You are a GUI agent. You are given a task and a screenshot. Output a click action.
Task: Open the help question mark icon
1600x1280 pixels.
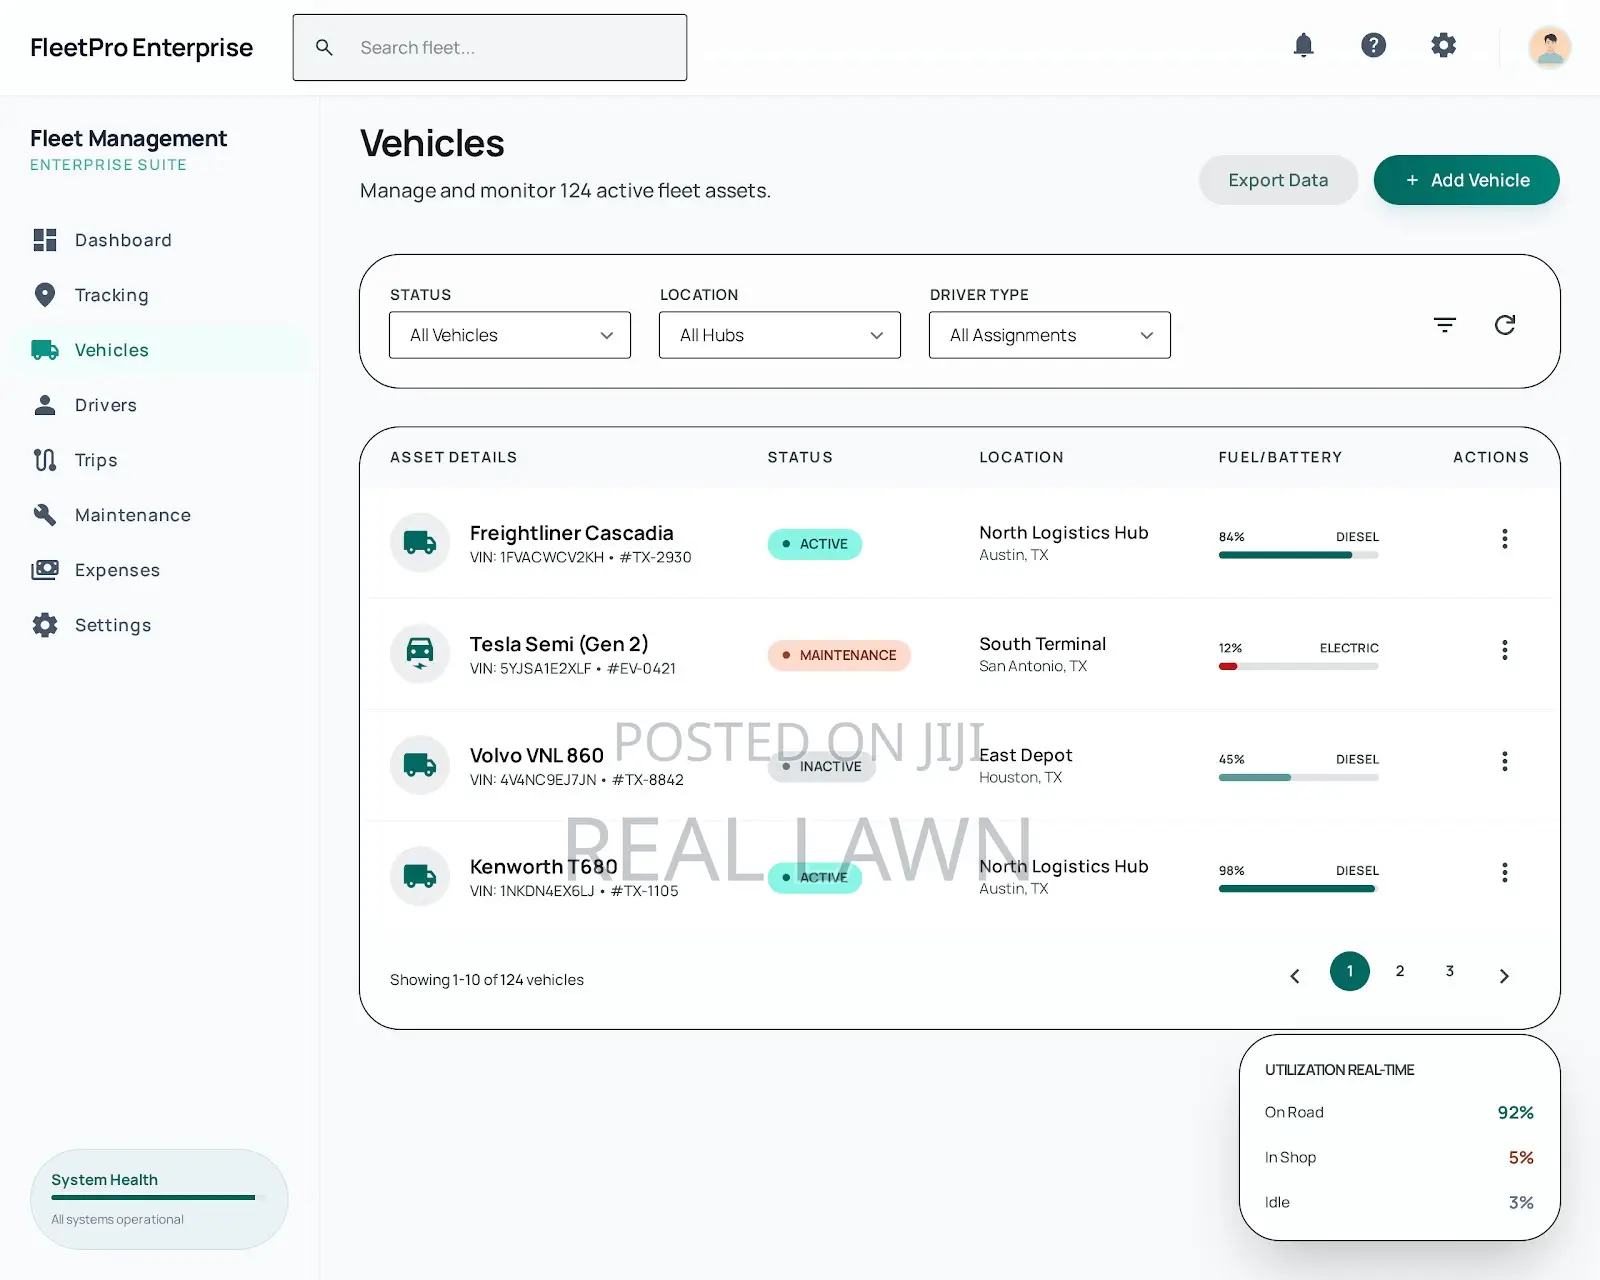[x=1373, y=45]
